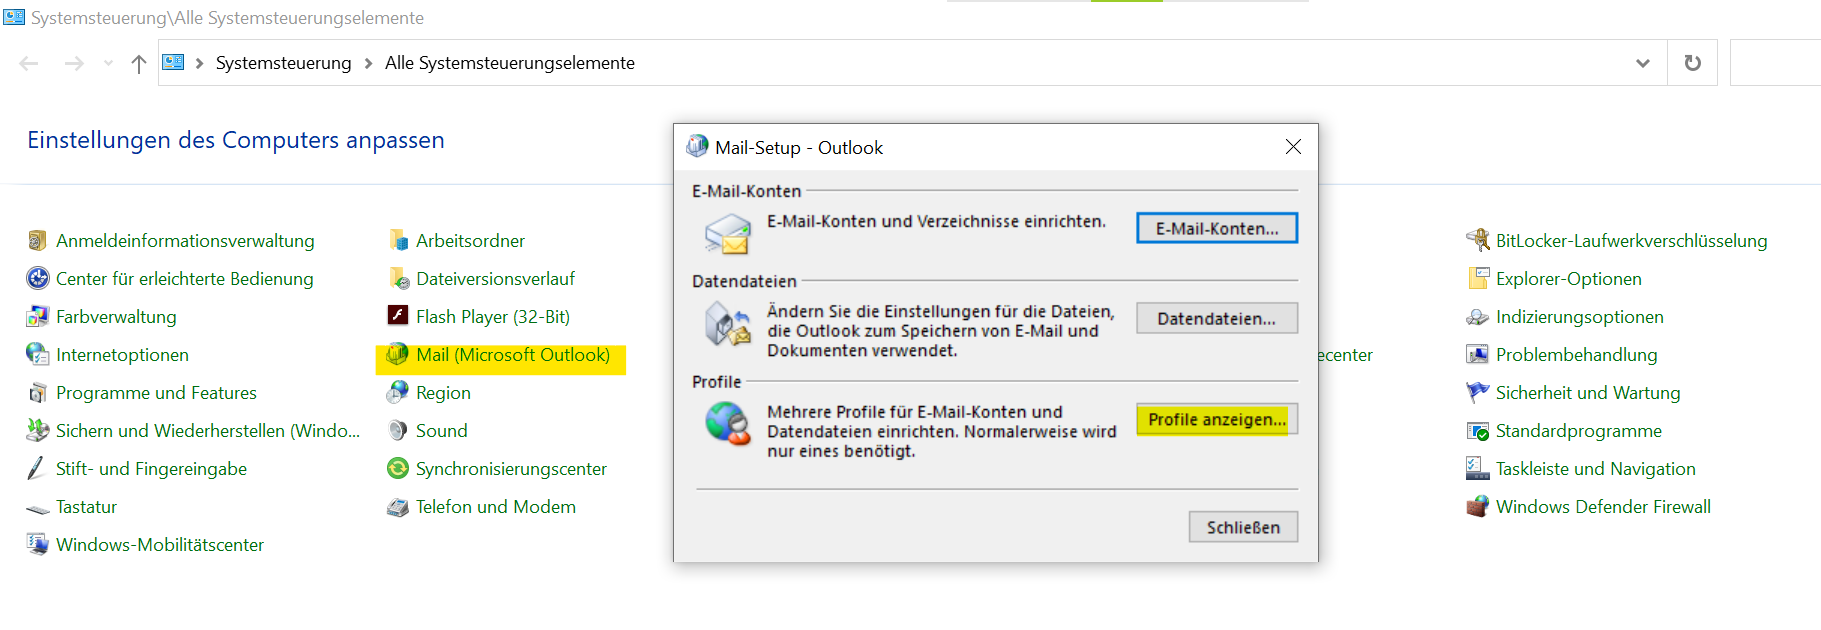The image size is (1821, 630).
Task: Click the Mail-Setup title bar Outlook icon
Action: pos(697,147)
